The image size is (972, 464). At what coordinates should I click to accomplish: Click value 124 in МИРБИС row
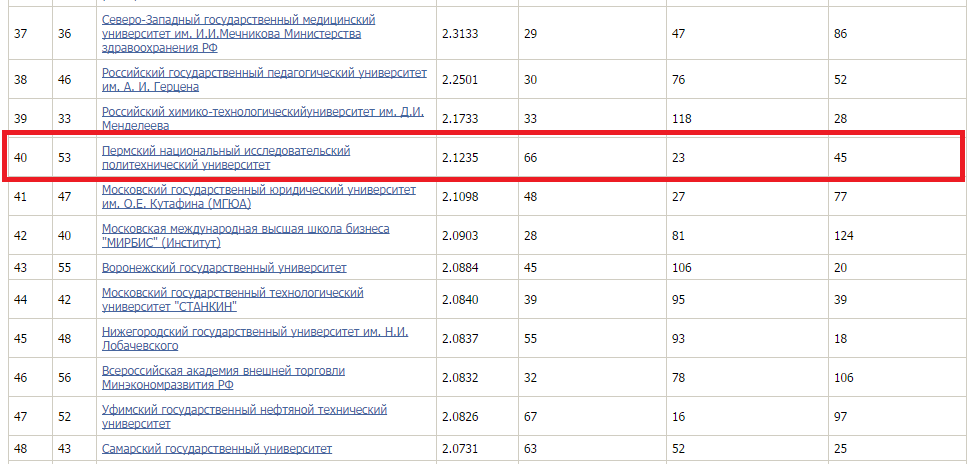click(x=844, y=236)
